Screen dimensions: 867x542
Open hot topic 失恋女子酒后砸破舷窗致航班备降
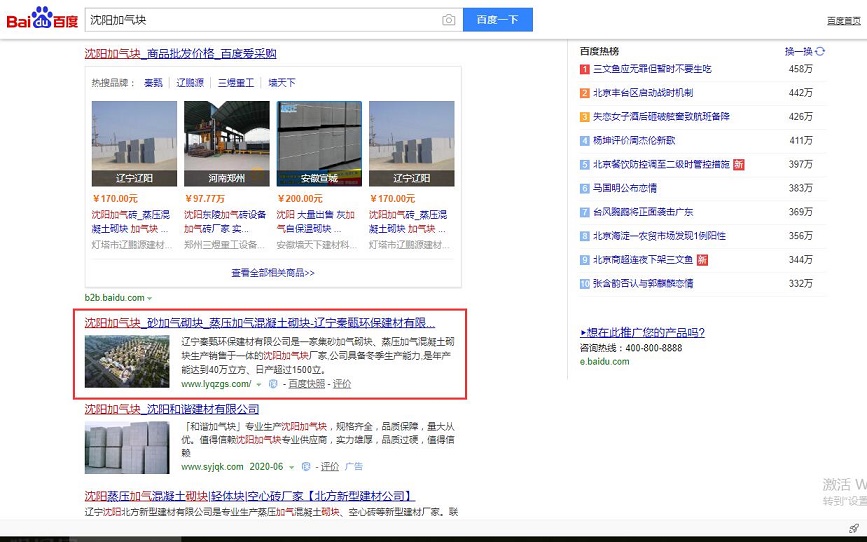click(x=661, y=117)
